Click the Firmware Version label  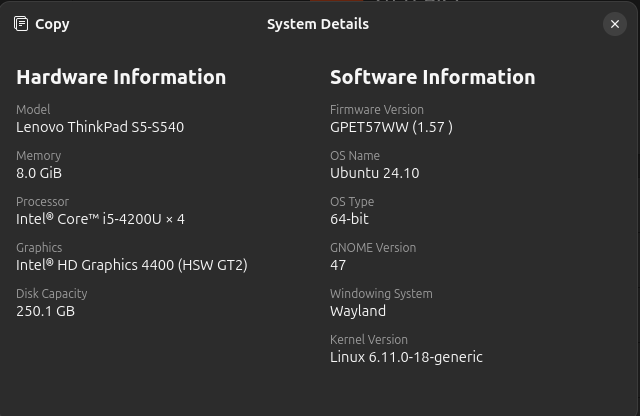[377, 110]
